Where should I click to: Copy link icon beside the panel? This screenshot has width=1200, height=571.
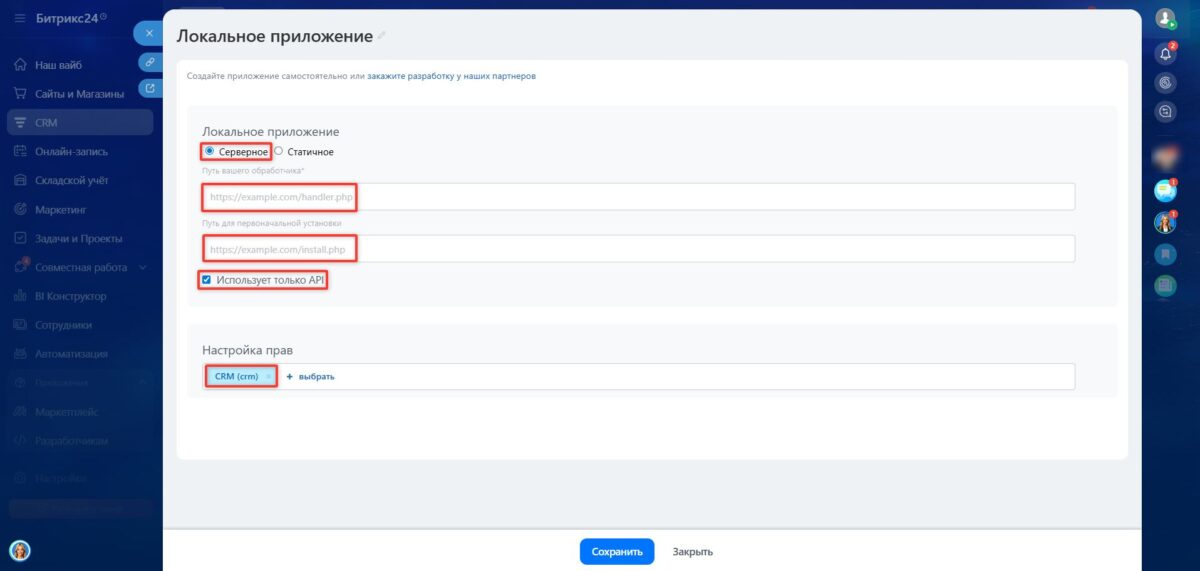(150, 62)
